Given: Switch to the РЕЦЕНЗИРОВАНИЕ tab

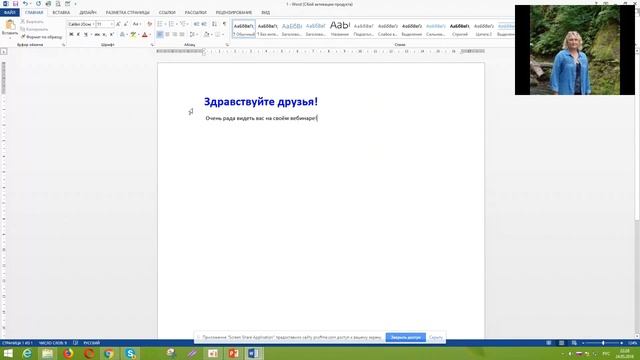Looking at the screenshot, I should 234,13.
